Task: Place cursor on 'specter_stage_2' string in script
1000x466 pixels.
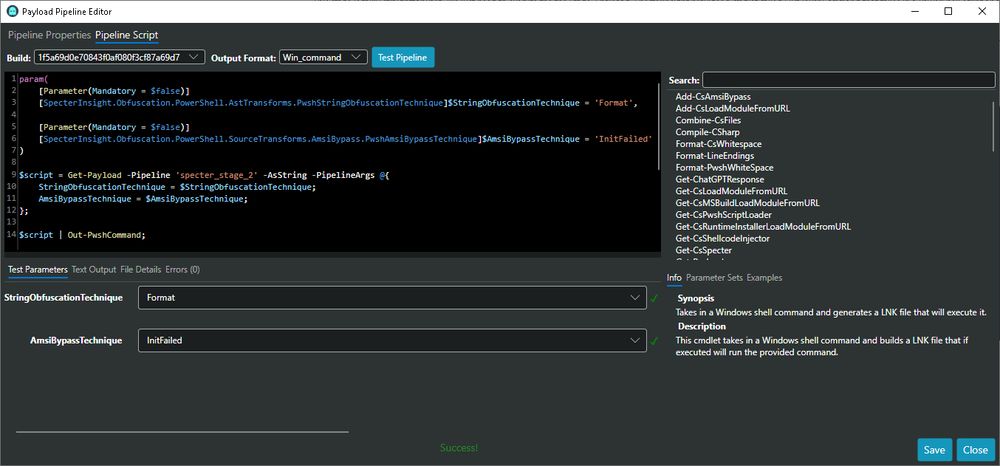Action: pos(217,175)
